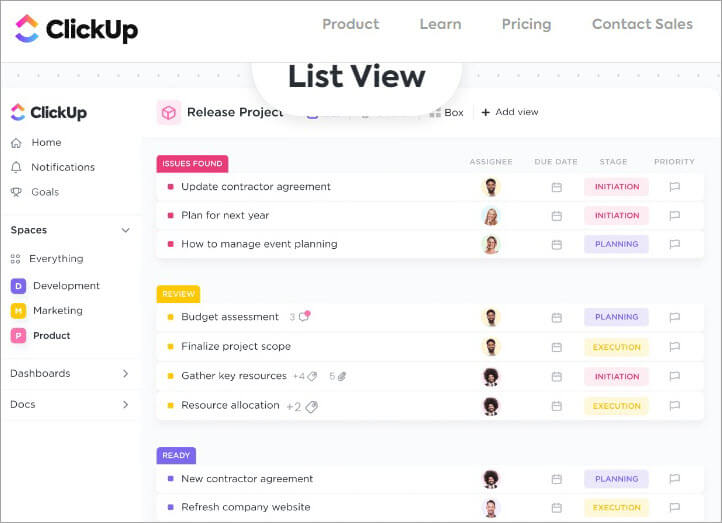
Task: Open Goals in the sidebar
Action: (45, 192)
